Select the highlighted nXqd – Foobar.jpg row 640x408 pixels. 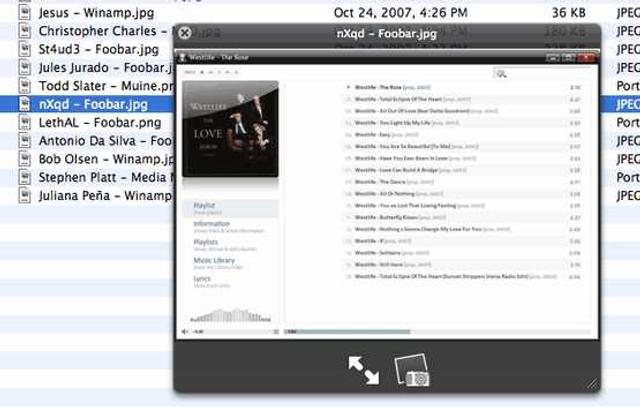coord(93,104)
